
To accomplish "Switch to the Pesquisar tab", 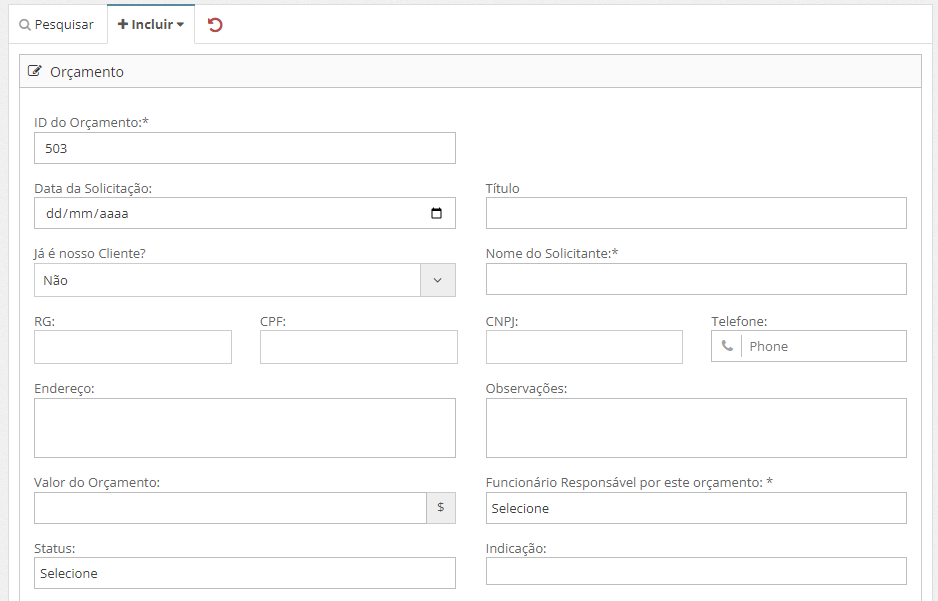I will coord(57,25).
